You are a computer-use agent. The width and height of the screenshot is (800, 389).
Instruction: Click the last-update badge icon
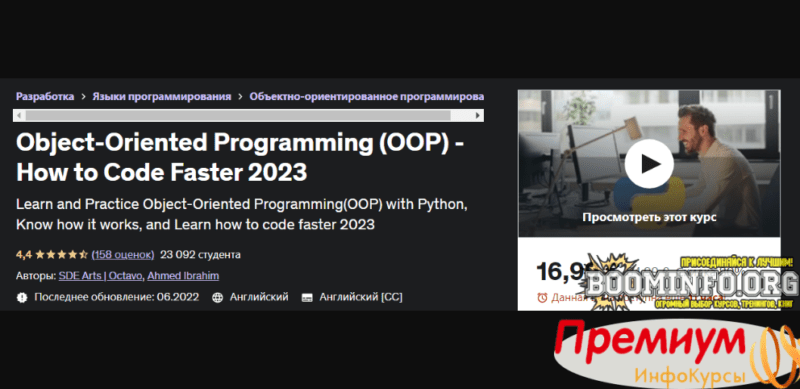tap(22, 297)
